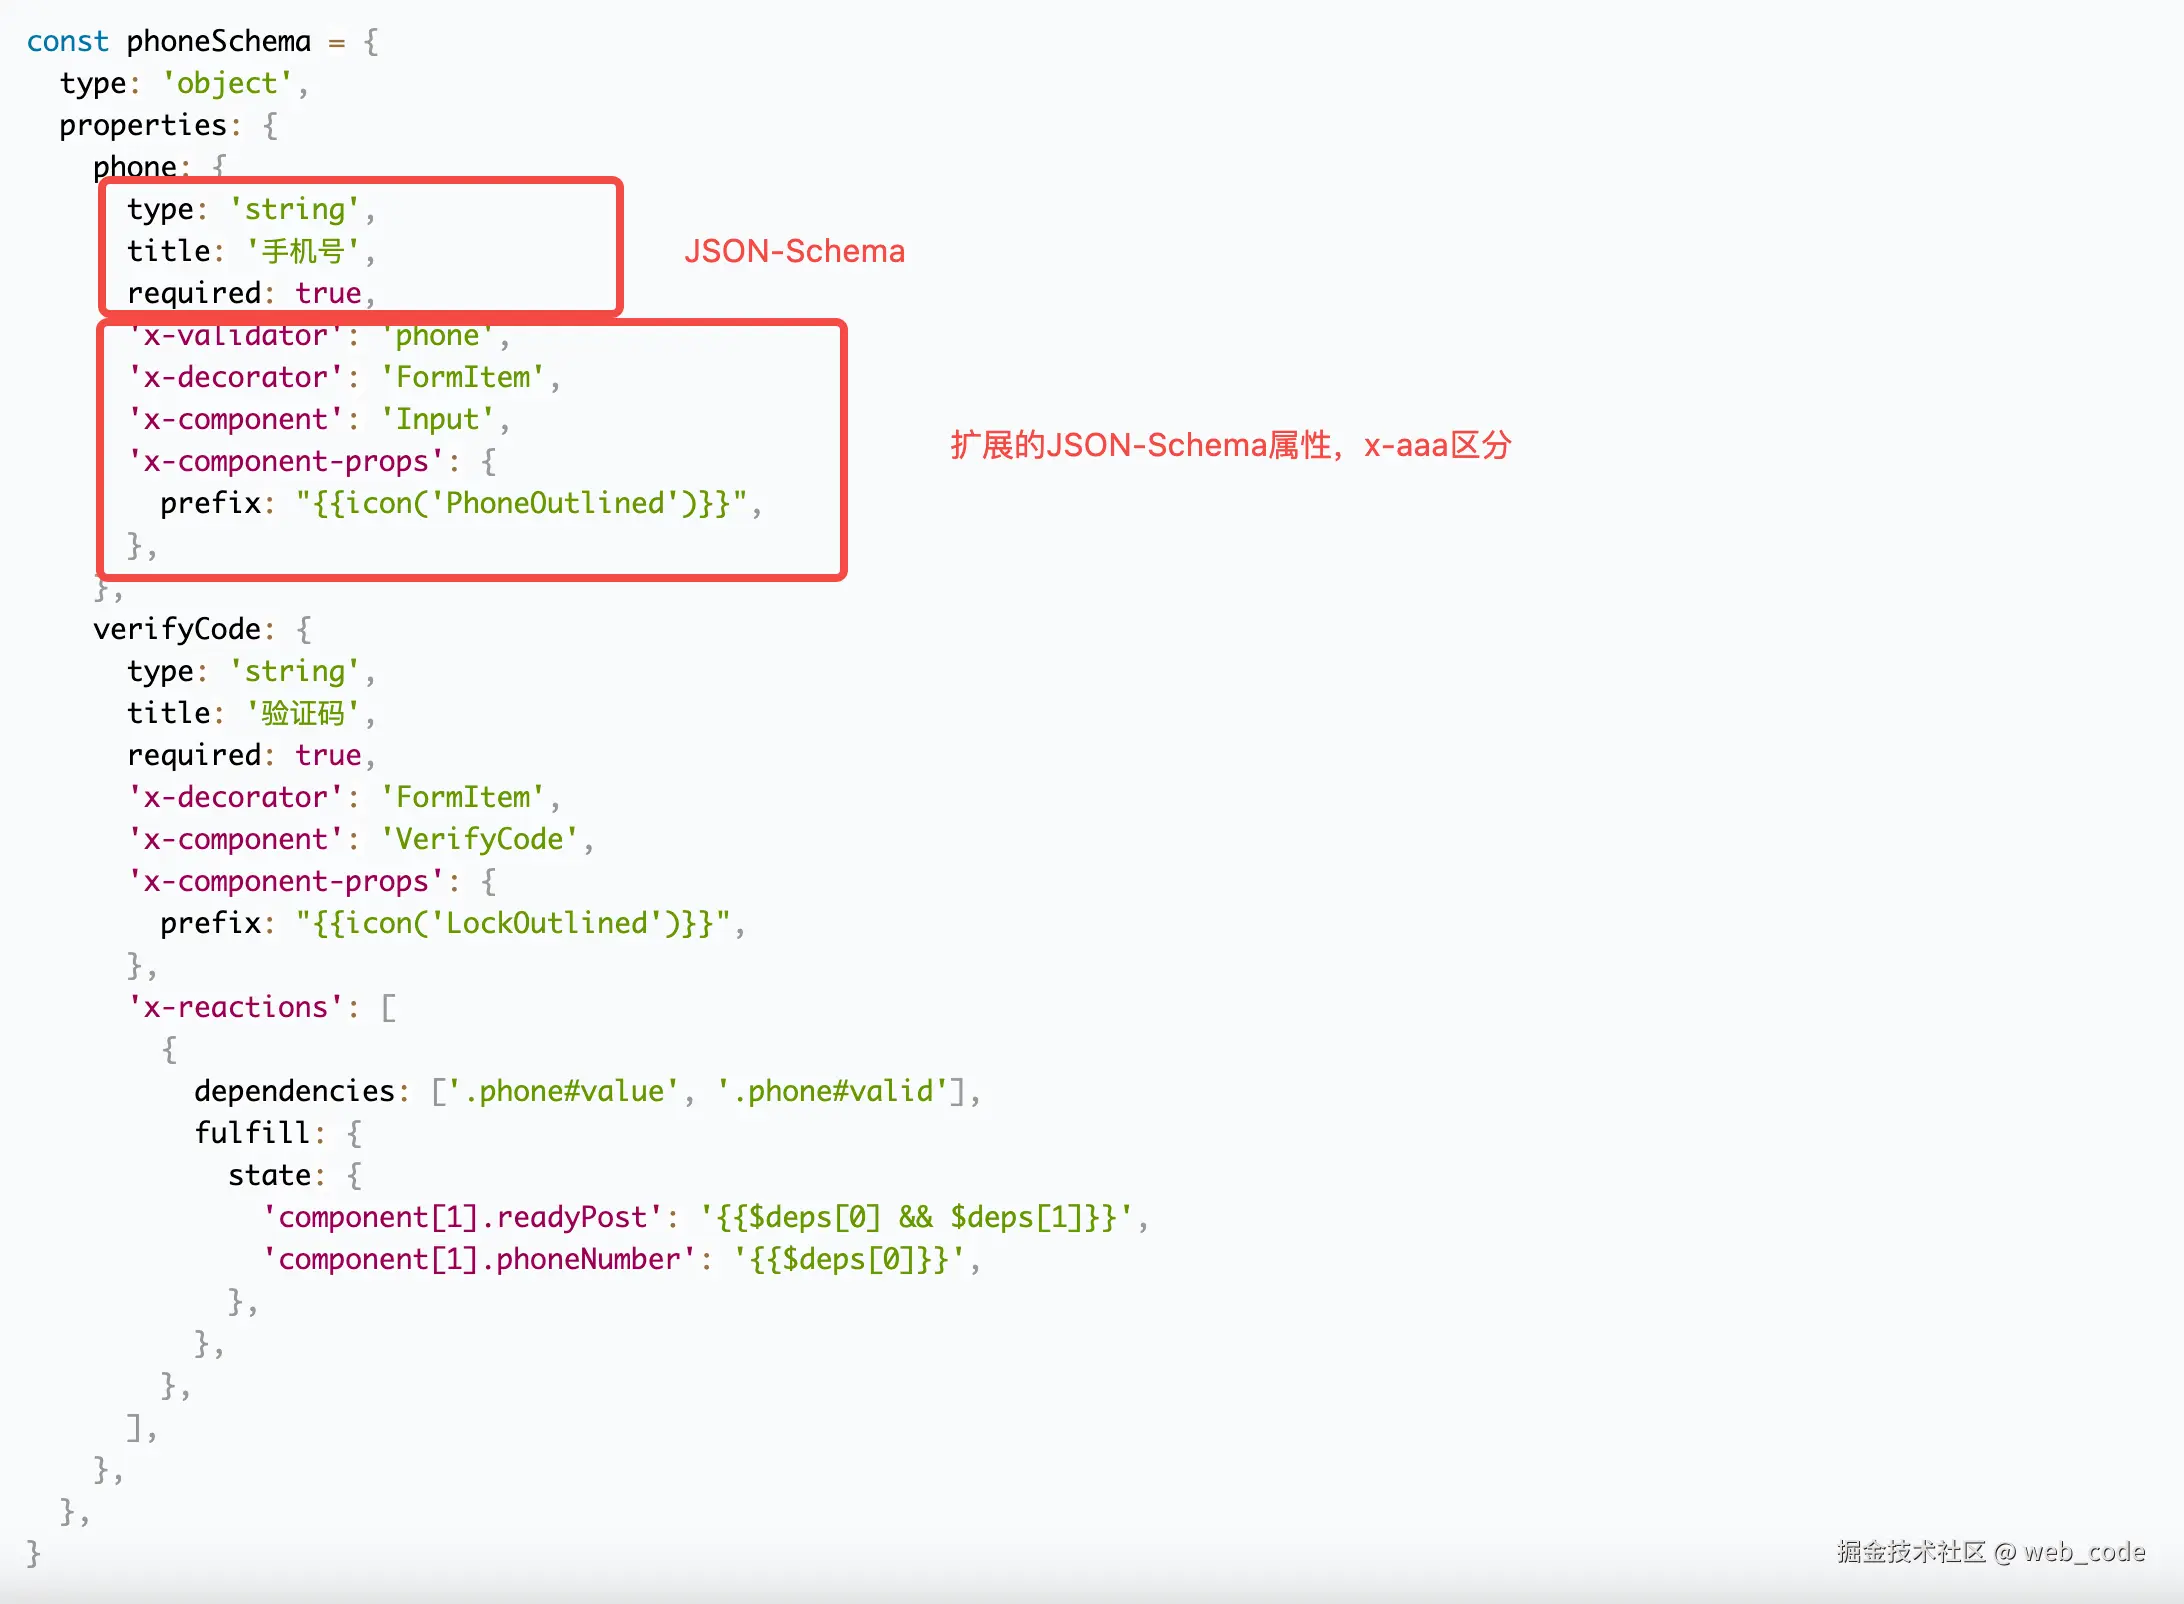Click the fulfill property key
This screenshot has width=2184, height=1604.
[252, 1133]
